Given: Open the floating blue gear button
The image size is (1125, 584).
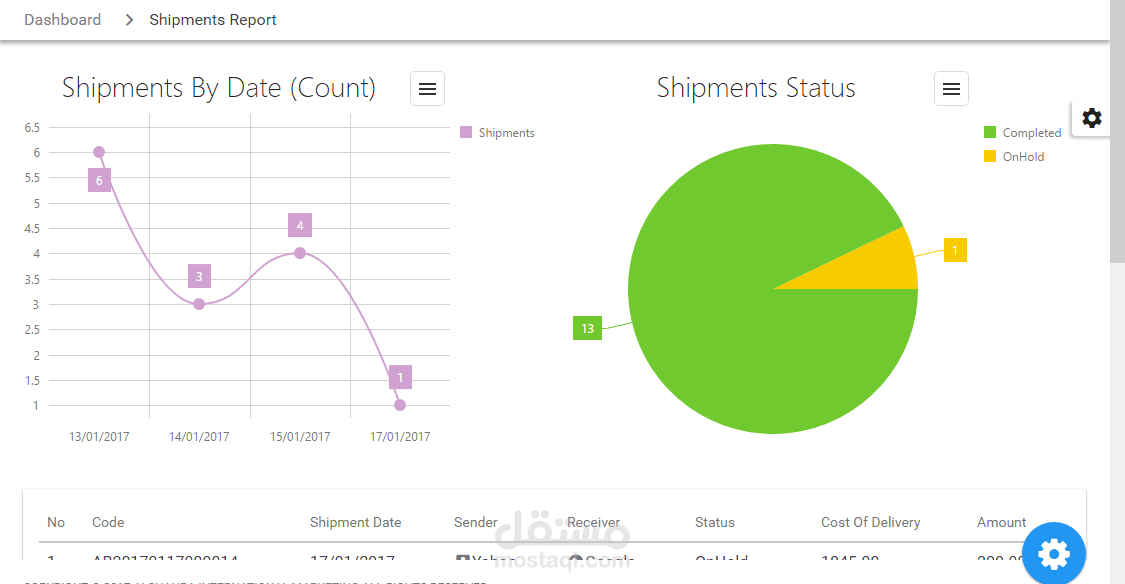Looking at the screenshot, I should pyautogui.click(x=1054, y=553).
